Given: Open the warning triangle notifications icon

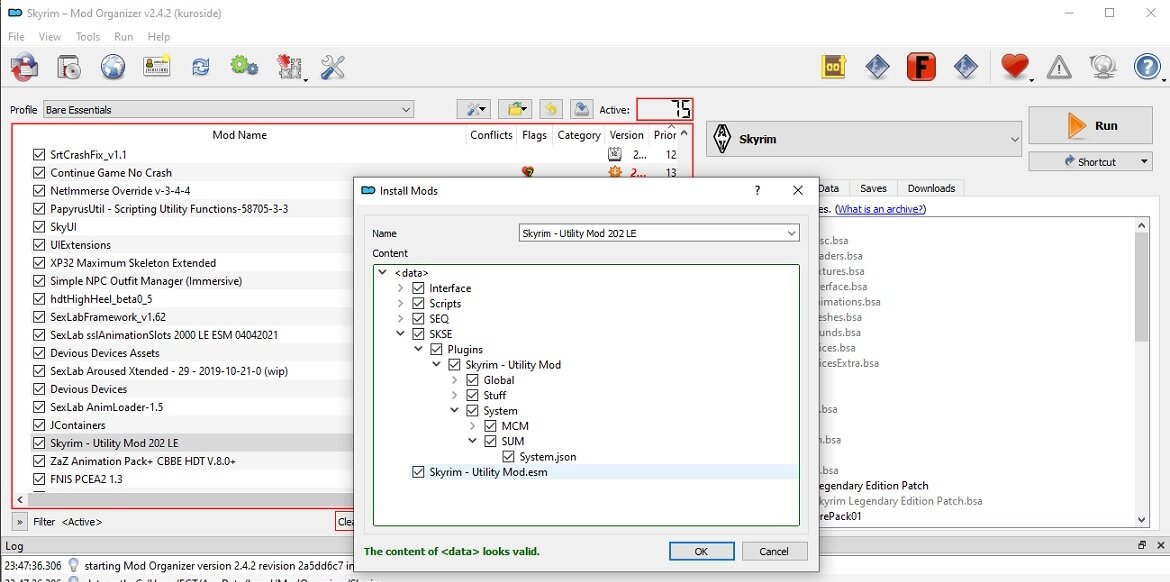Looking at the screenshot, I should pos(1059,68).
